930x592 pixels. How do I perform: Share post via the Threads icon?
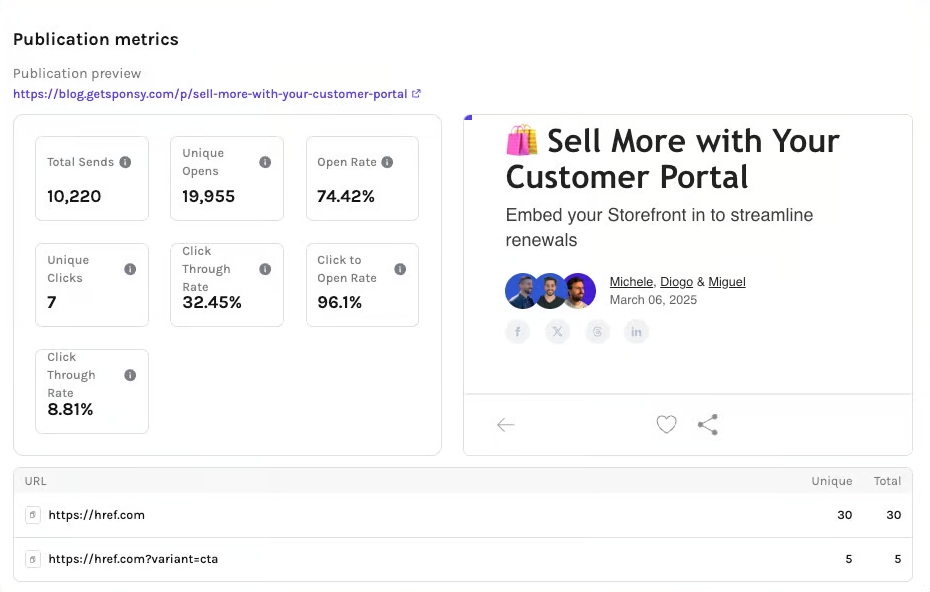(597, 332)
